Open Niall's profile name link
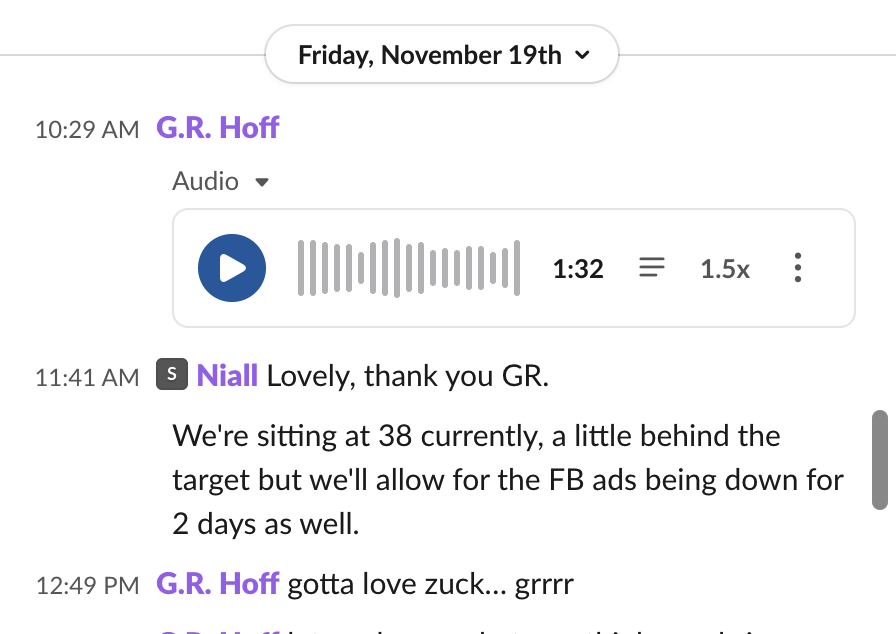The image size is (896, 634). (x=227, y=376)
